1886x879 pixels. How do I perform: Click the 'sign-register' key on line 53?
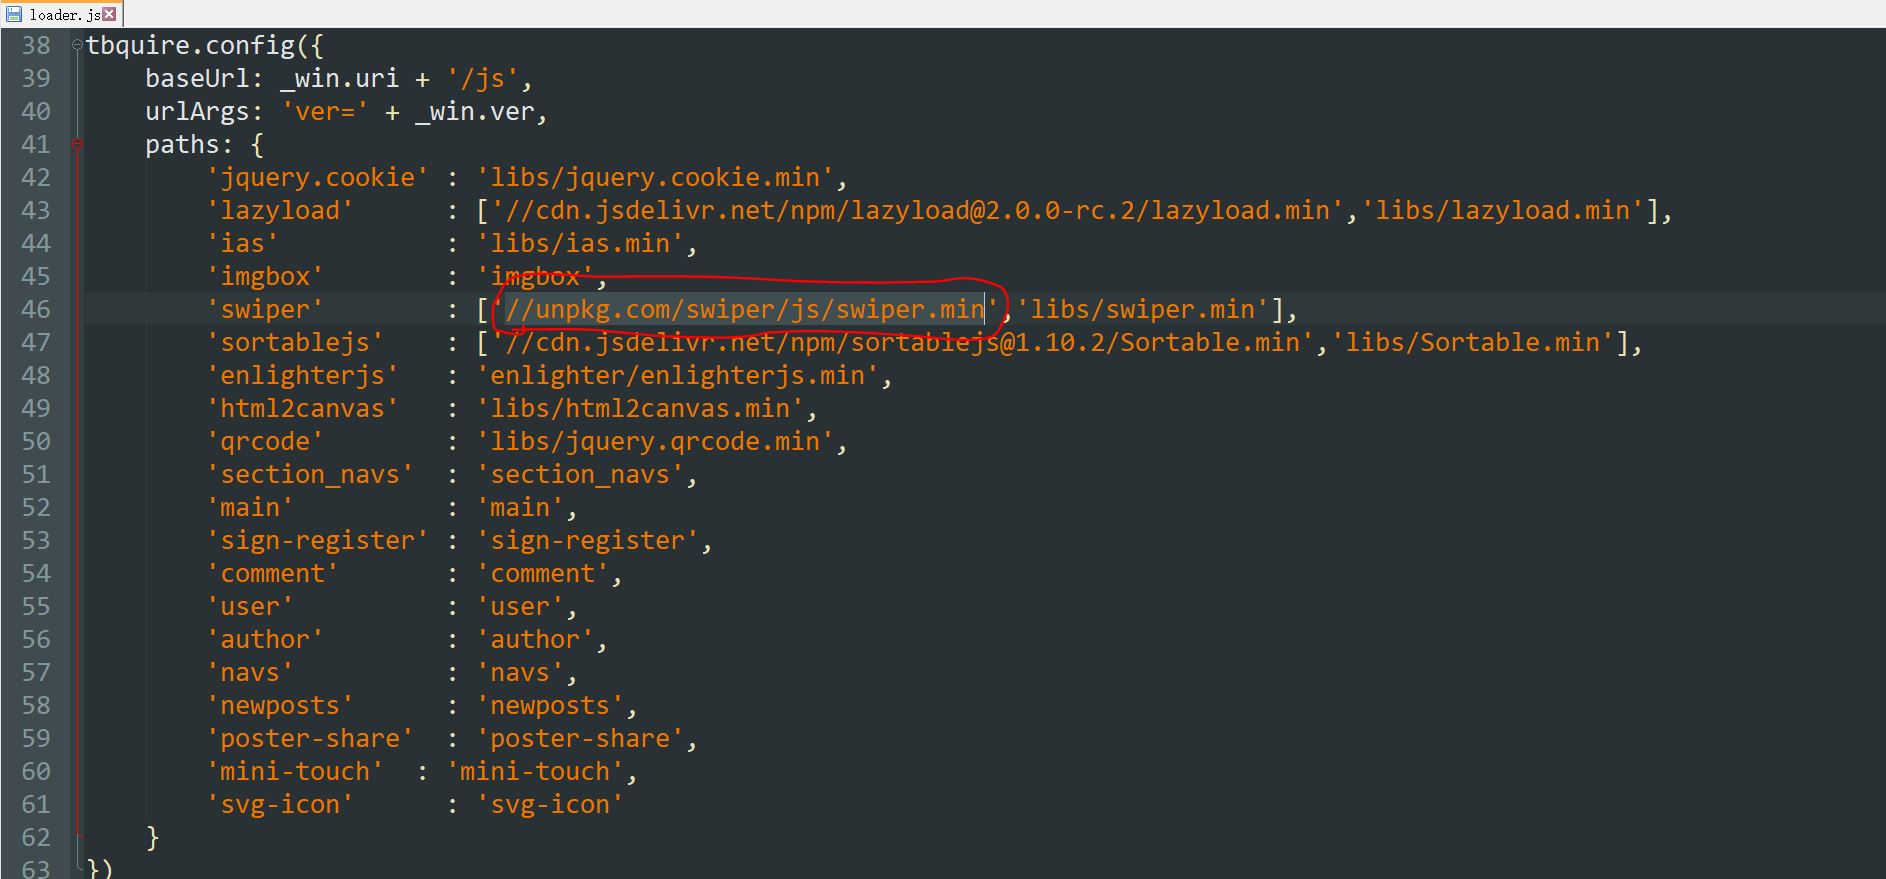click(317, 540)
